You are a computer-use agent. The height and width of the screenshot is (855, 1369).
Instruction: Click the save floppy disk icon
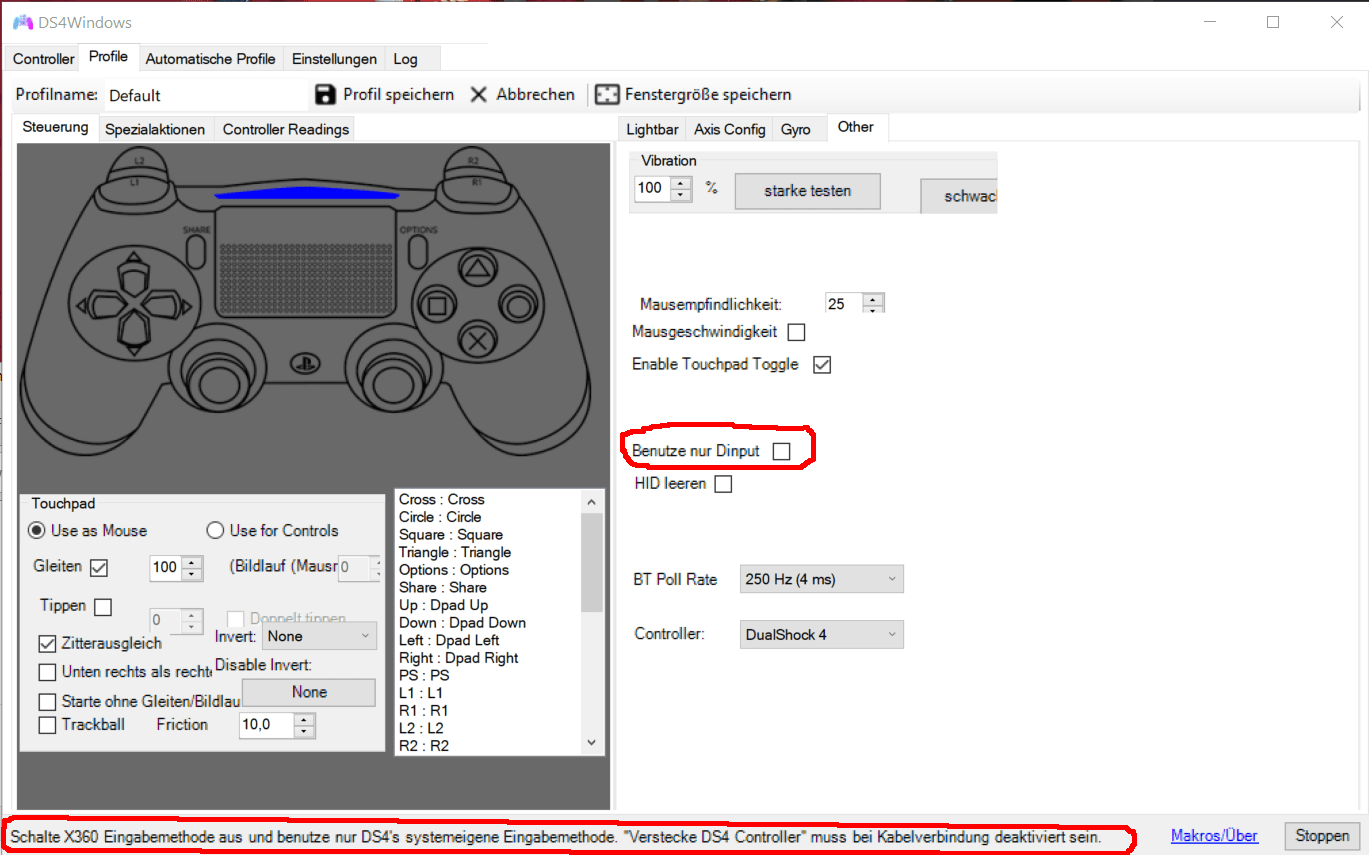[x=325, y=94]
